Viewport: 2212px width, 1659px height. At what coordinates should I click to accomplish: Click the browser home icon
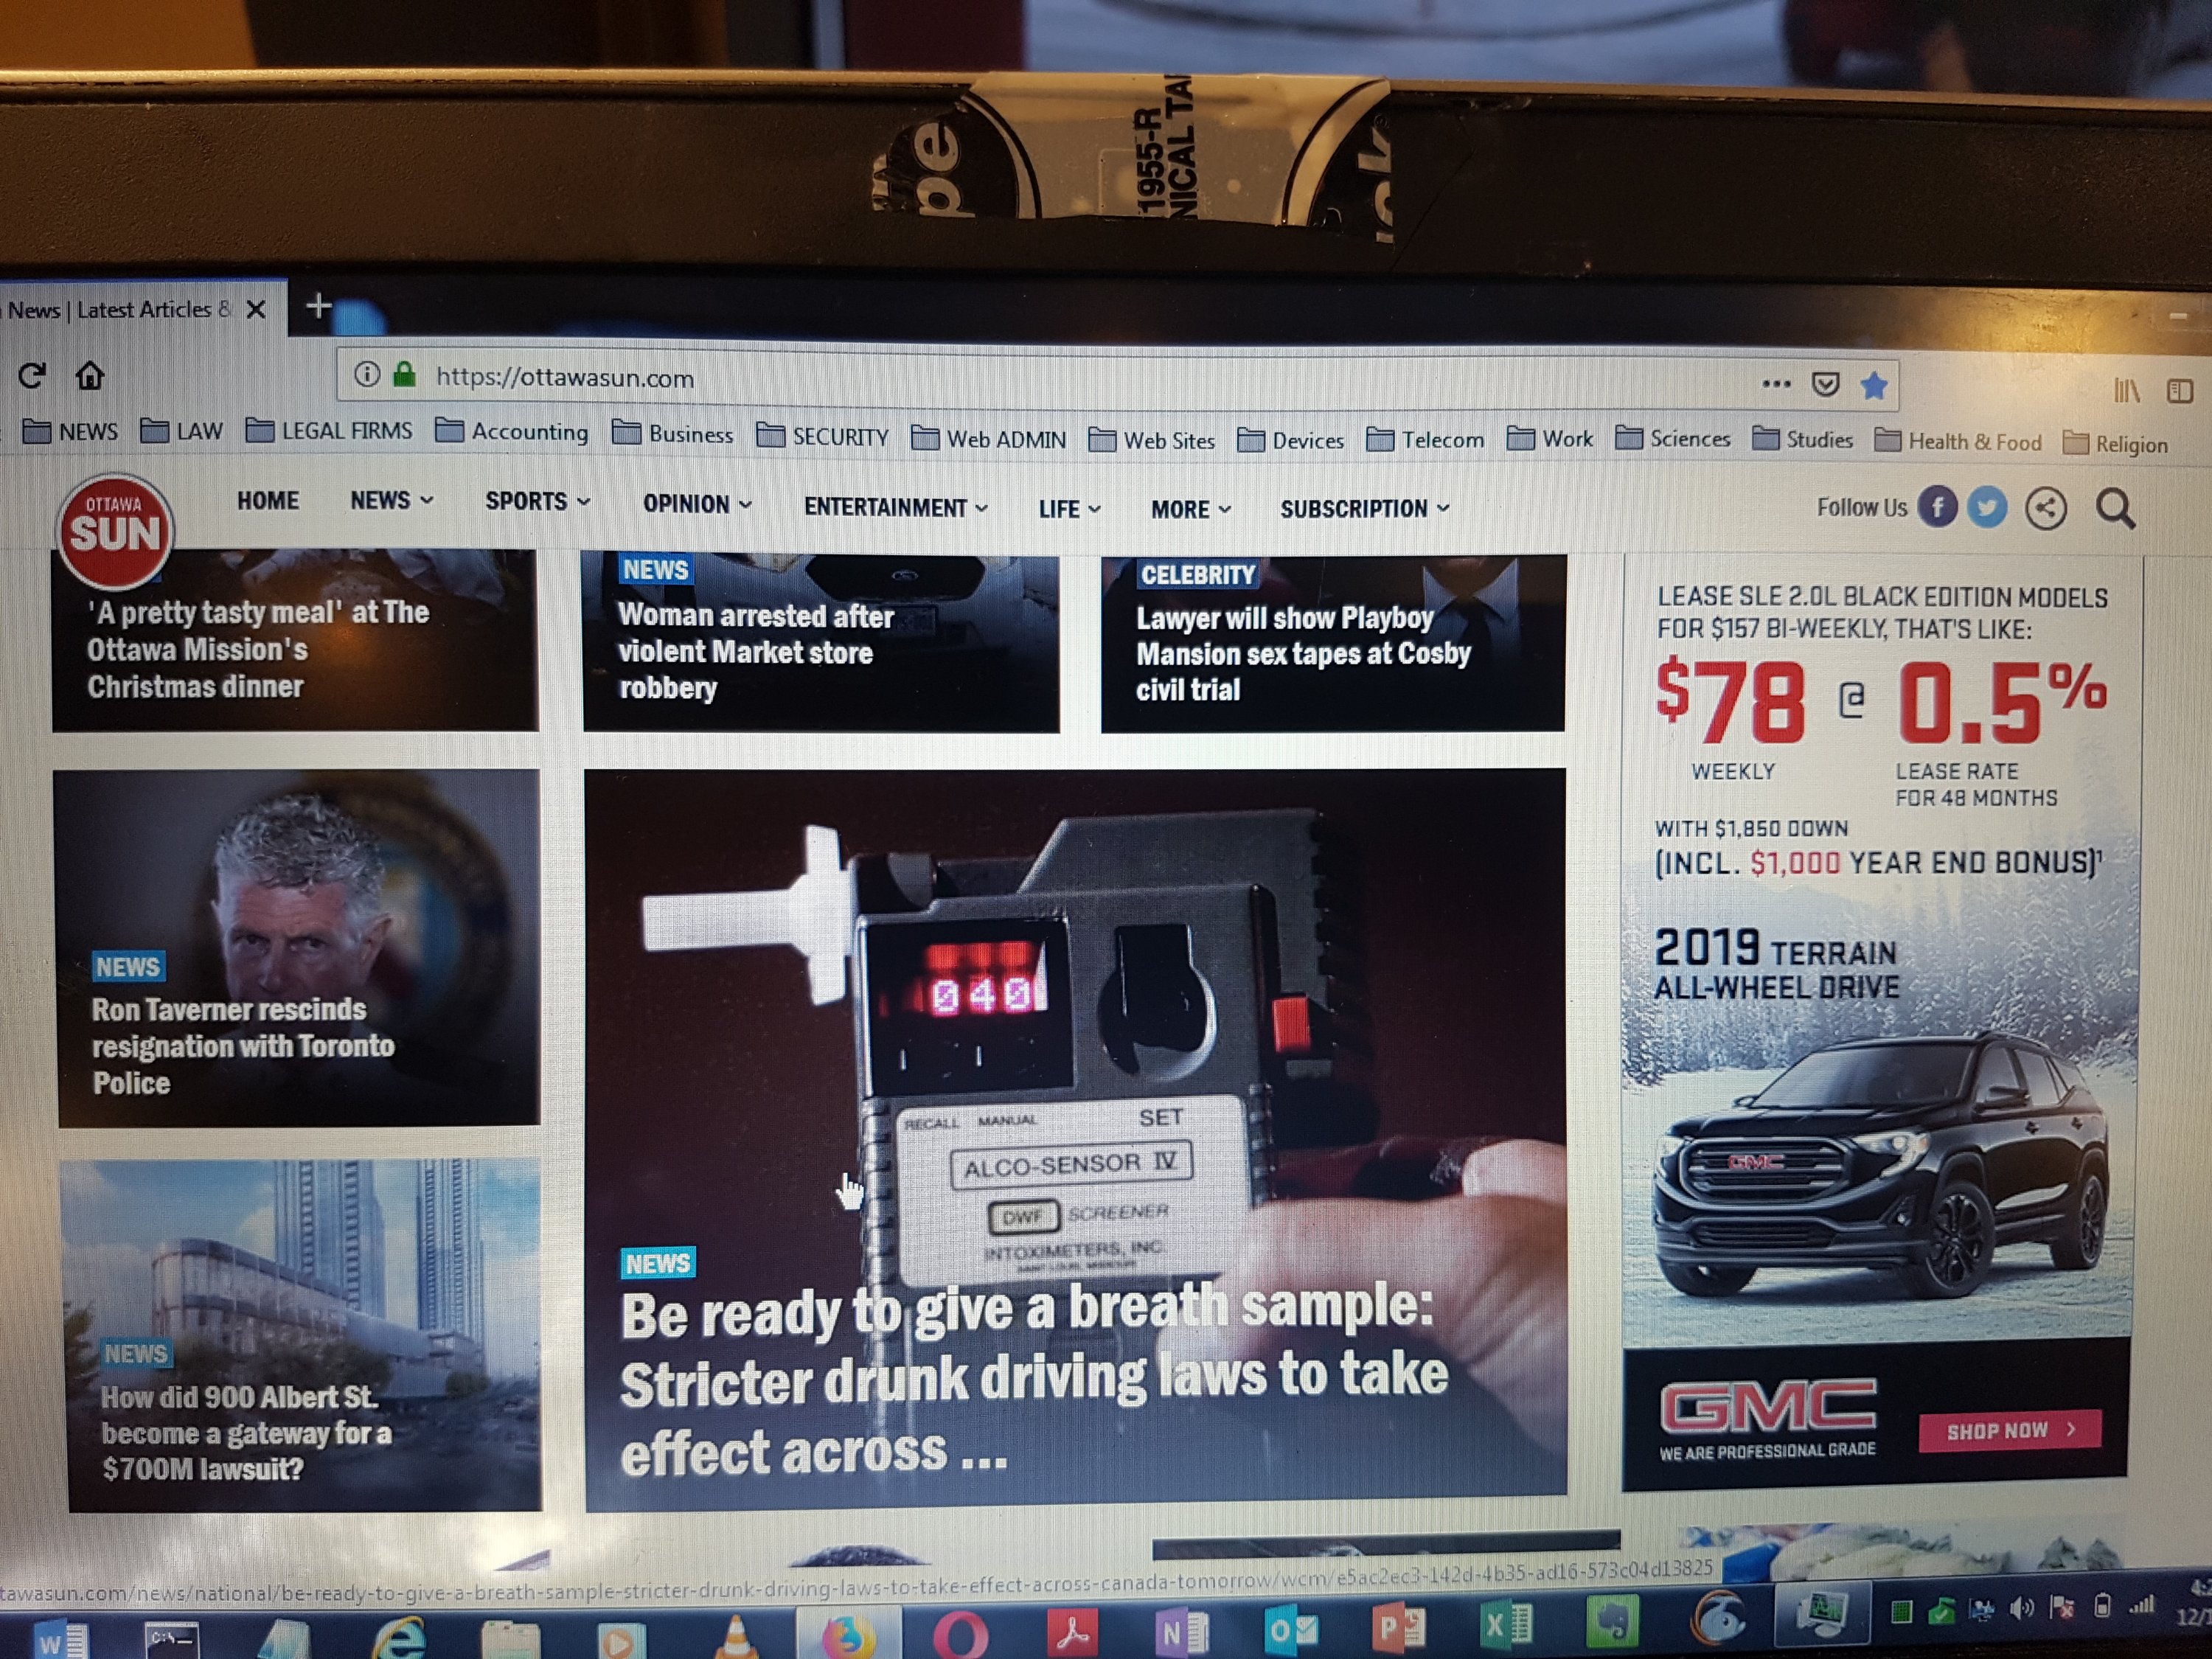tap(90, 376)
